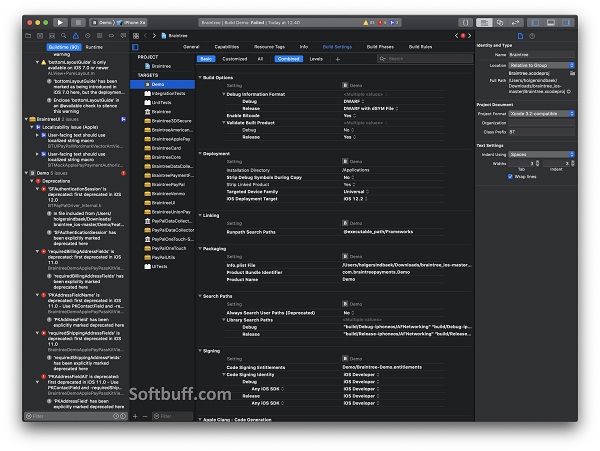Open the Breakpoint navigator icon
The height and width of the screenshot is (451, 600).
111,36
